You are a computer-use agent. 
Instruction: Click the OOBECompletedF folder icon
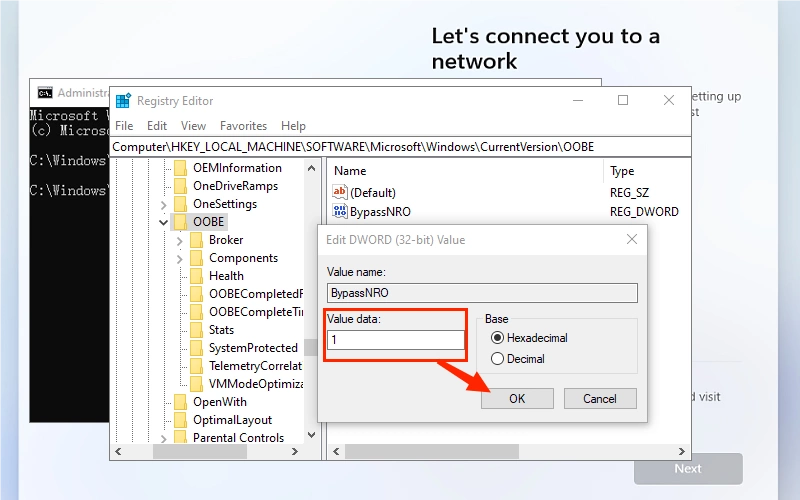pos(196,294)
